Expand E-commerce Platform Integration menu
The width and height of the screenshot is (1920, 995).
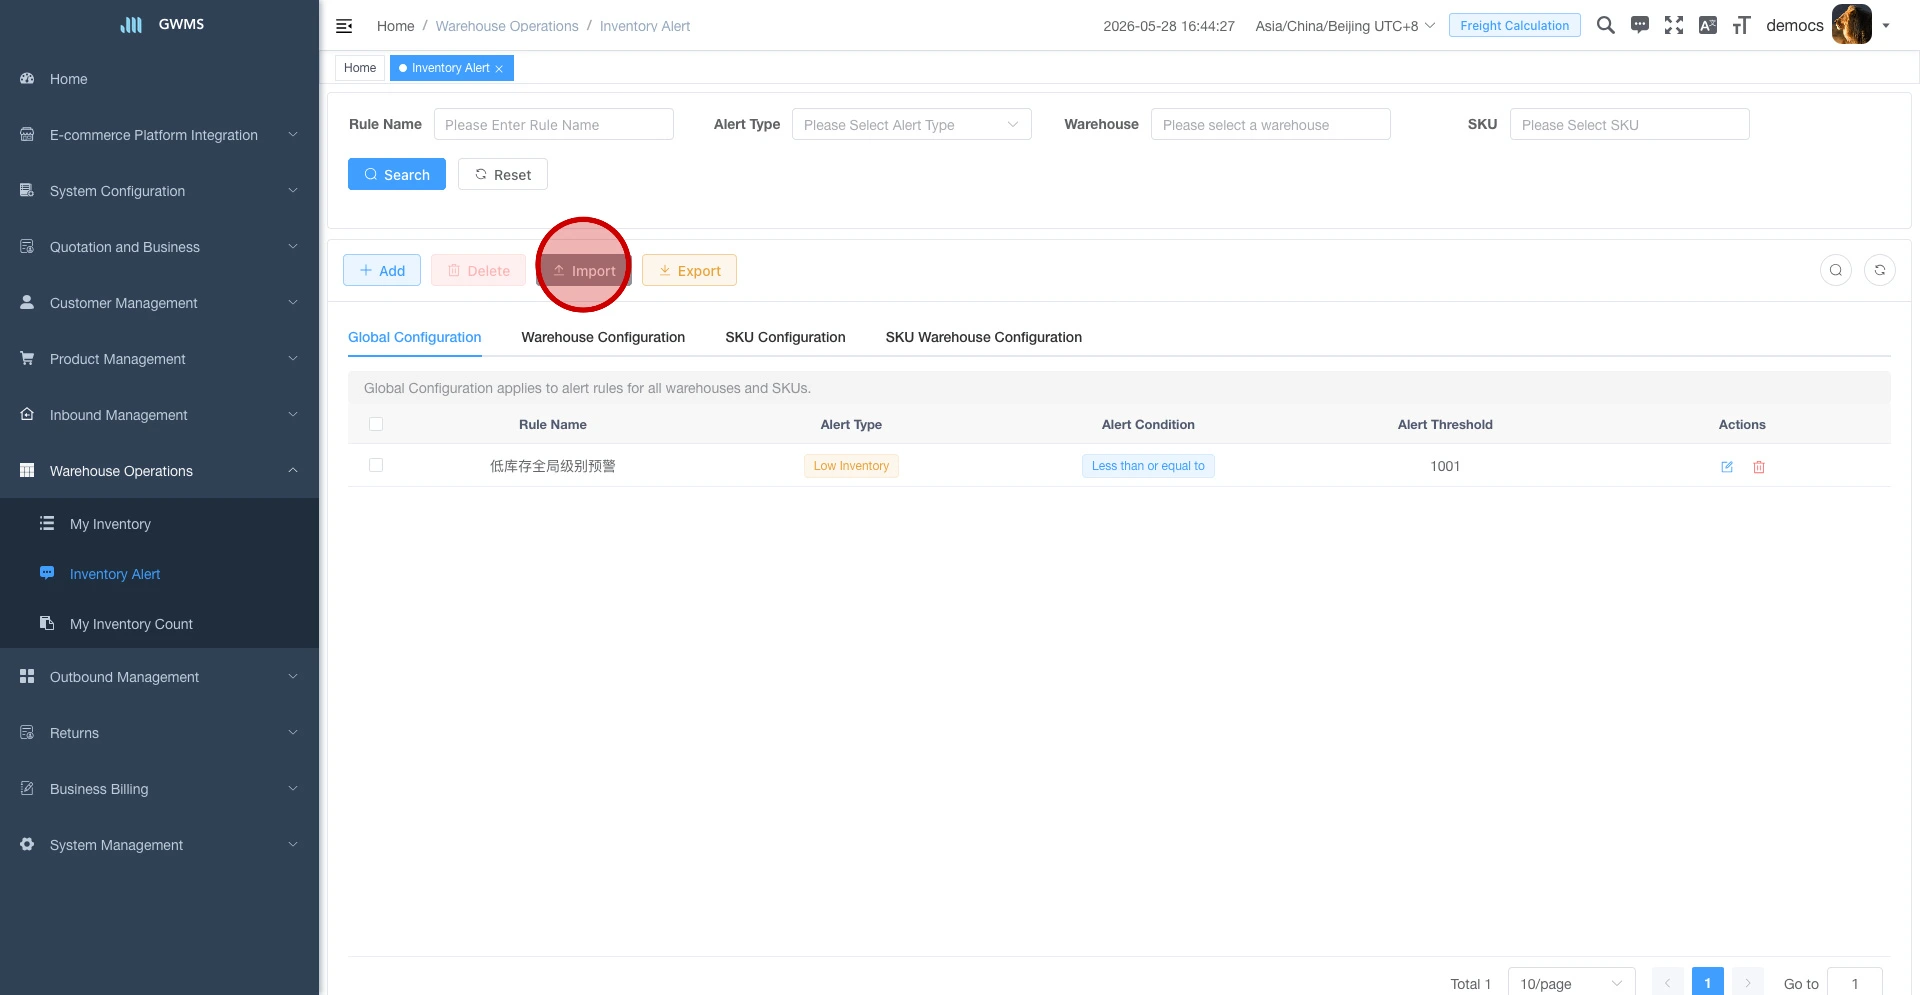click(293, 134)
